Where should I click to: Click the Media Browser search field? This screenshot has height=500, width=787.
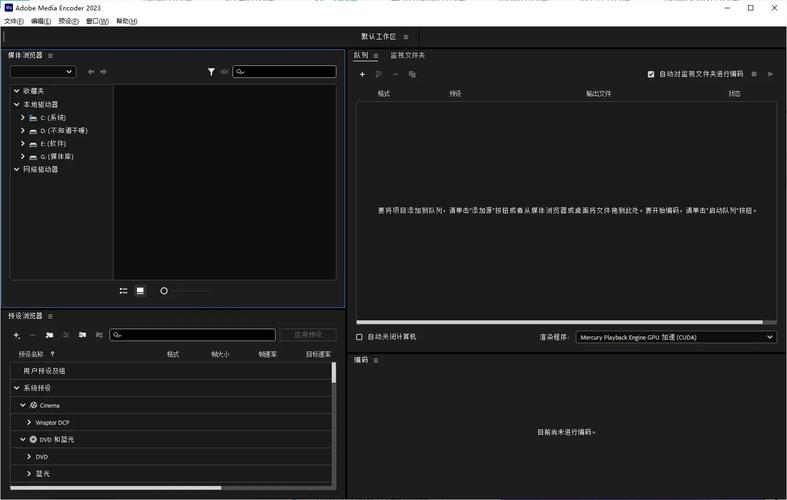point(285,72)
